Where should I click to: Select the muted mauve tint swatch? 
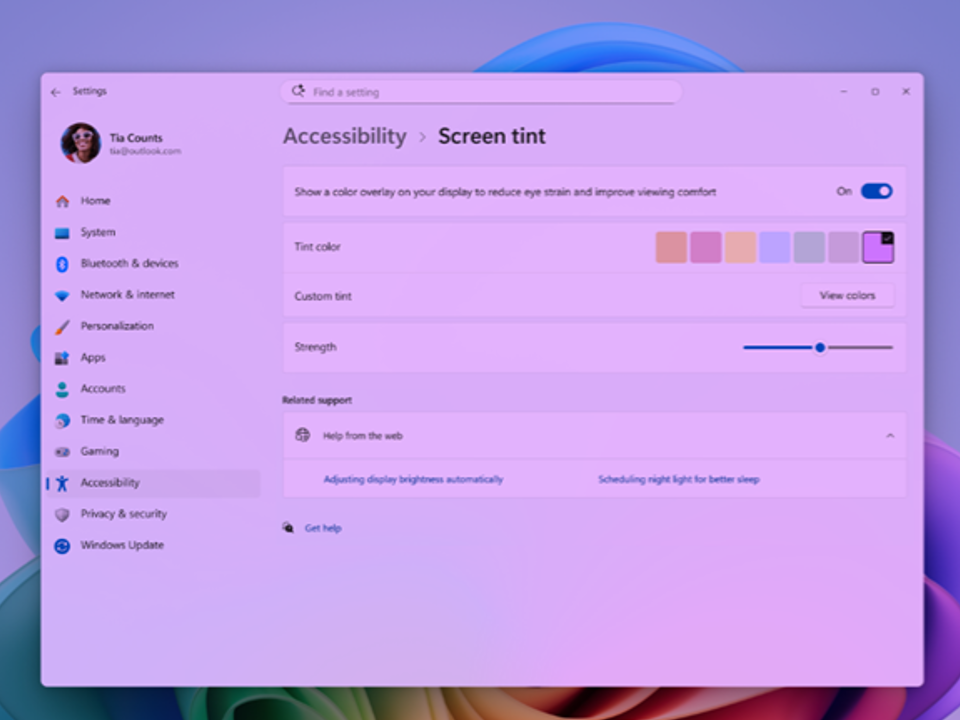844,247
